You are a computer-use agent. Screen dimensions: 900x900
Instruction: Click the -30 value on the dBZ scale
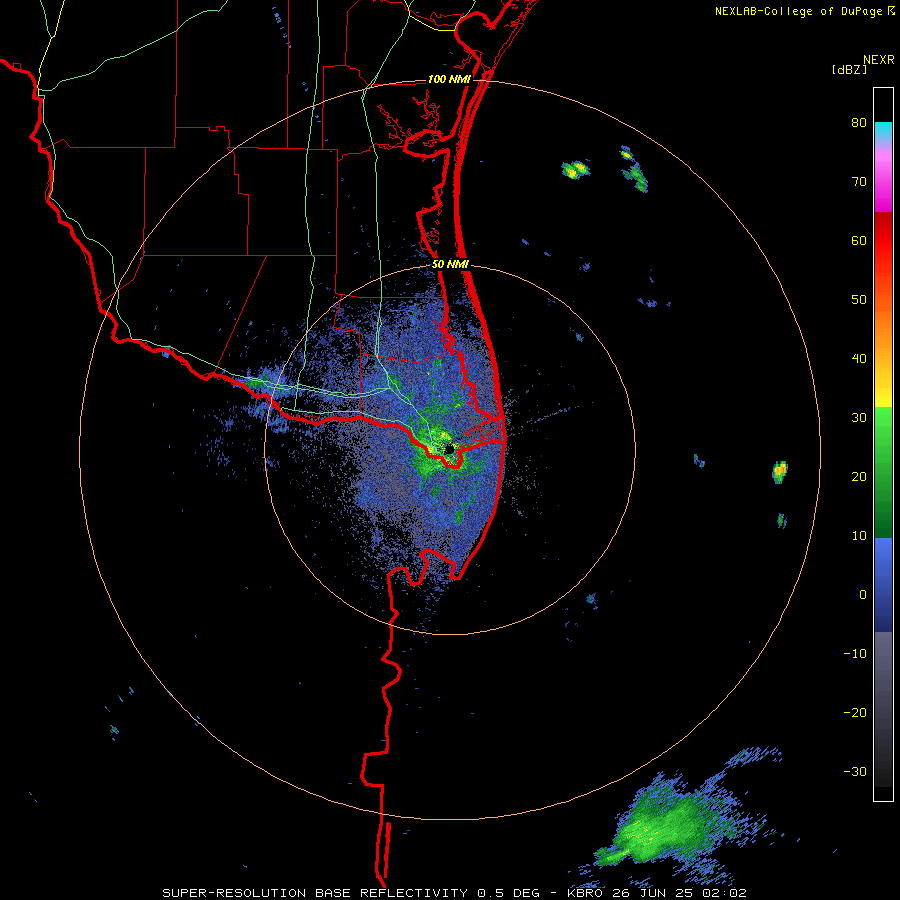[855, 771]
